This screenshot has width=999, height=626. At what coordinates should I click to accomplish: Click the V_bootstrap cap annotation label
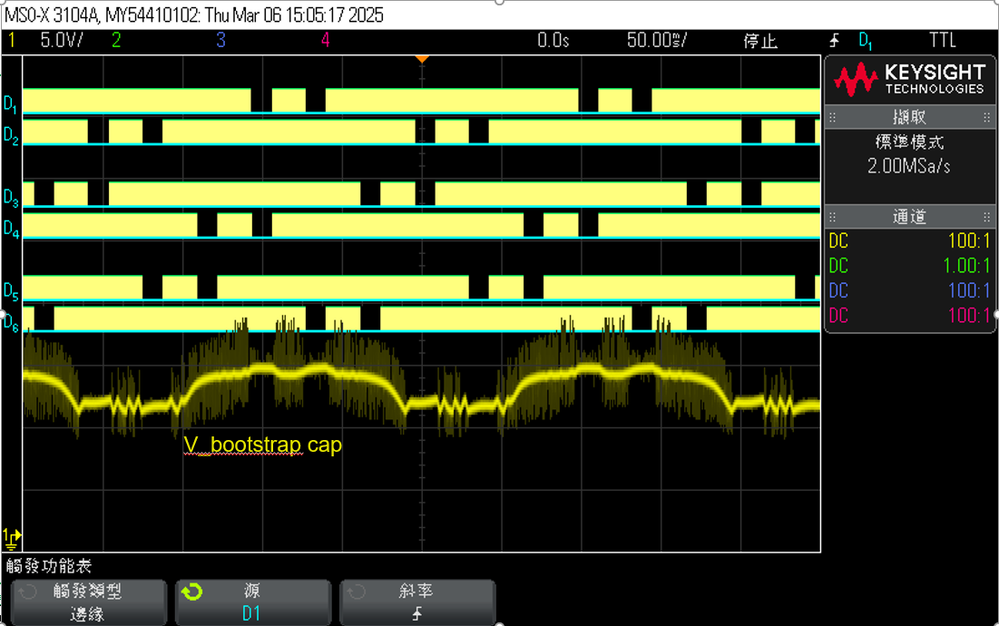tap(262, 445)
